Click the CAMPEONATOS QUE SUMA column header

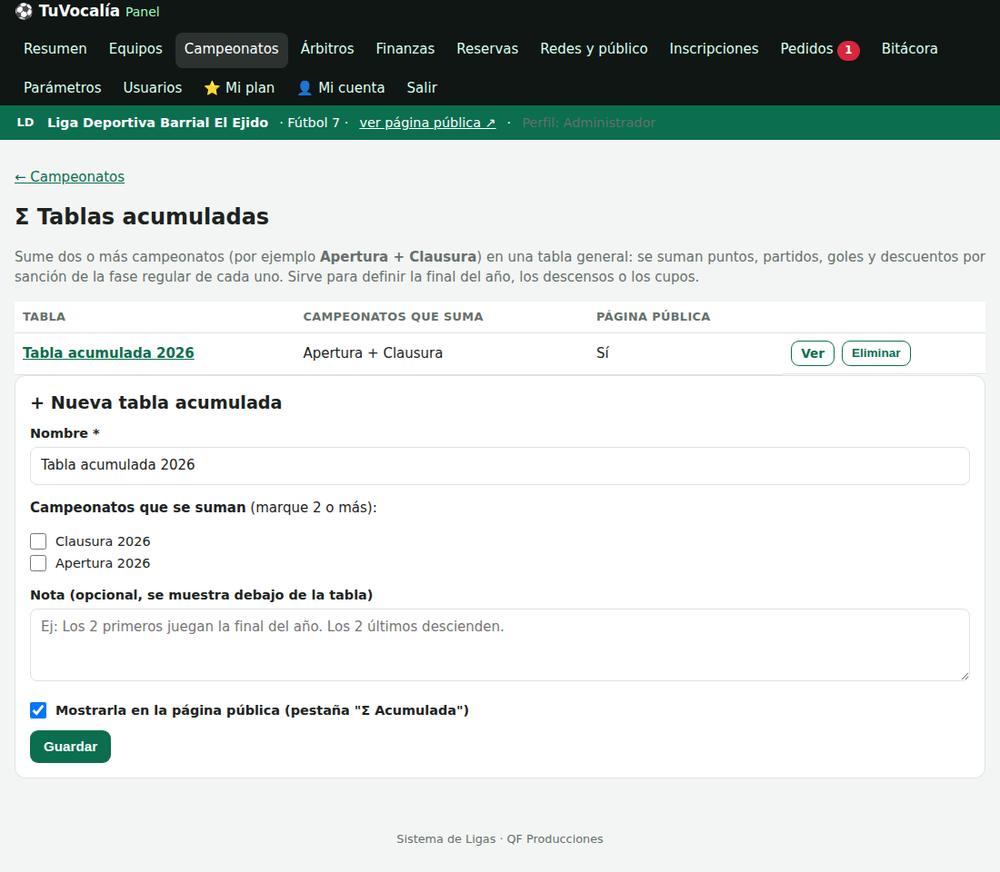393,317
